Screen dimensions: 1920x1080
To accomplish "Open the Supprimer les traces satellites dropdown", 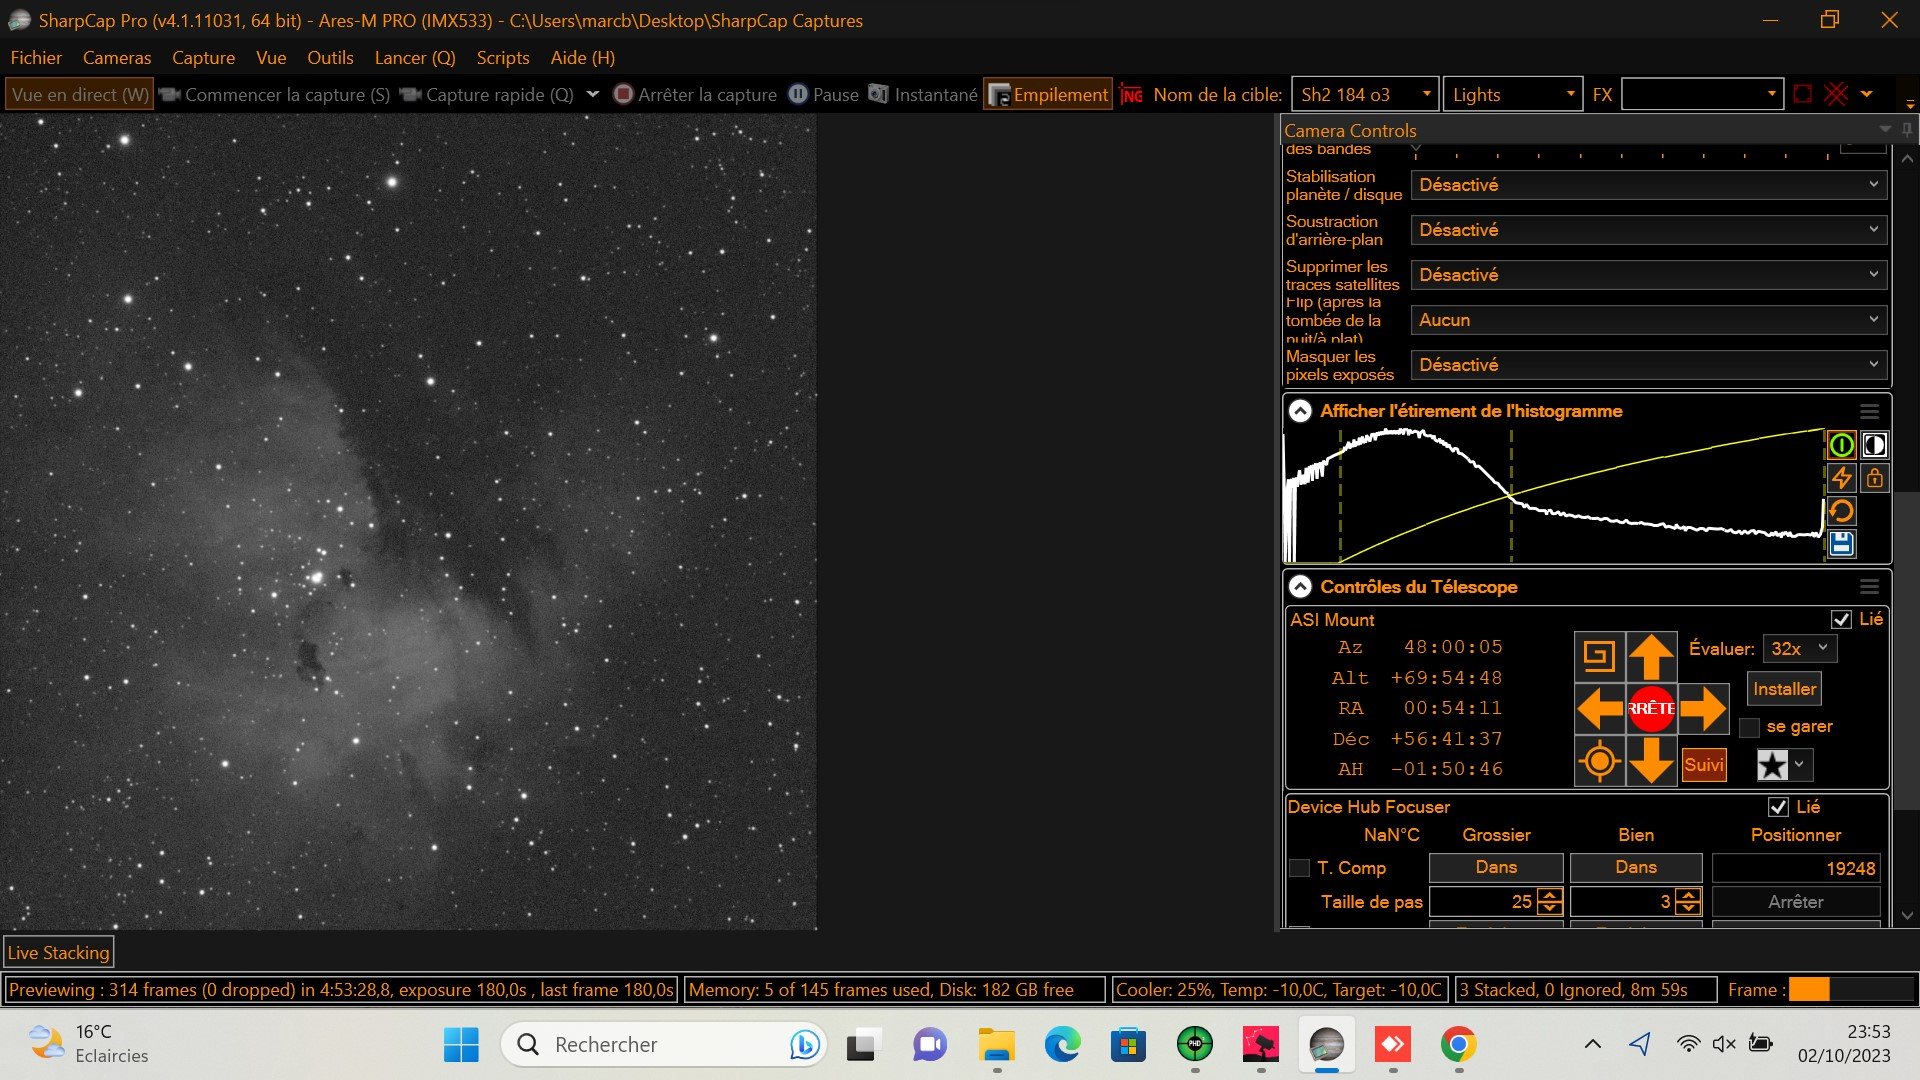I will pos(1648,275).
